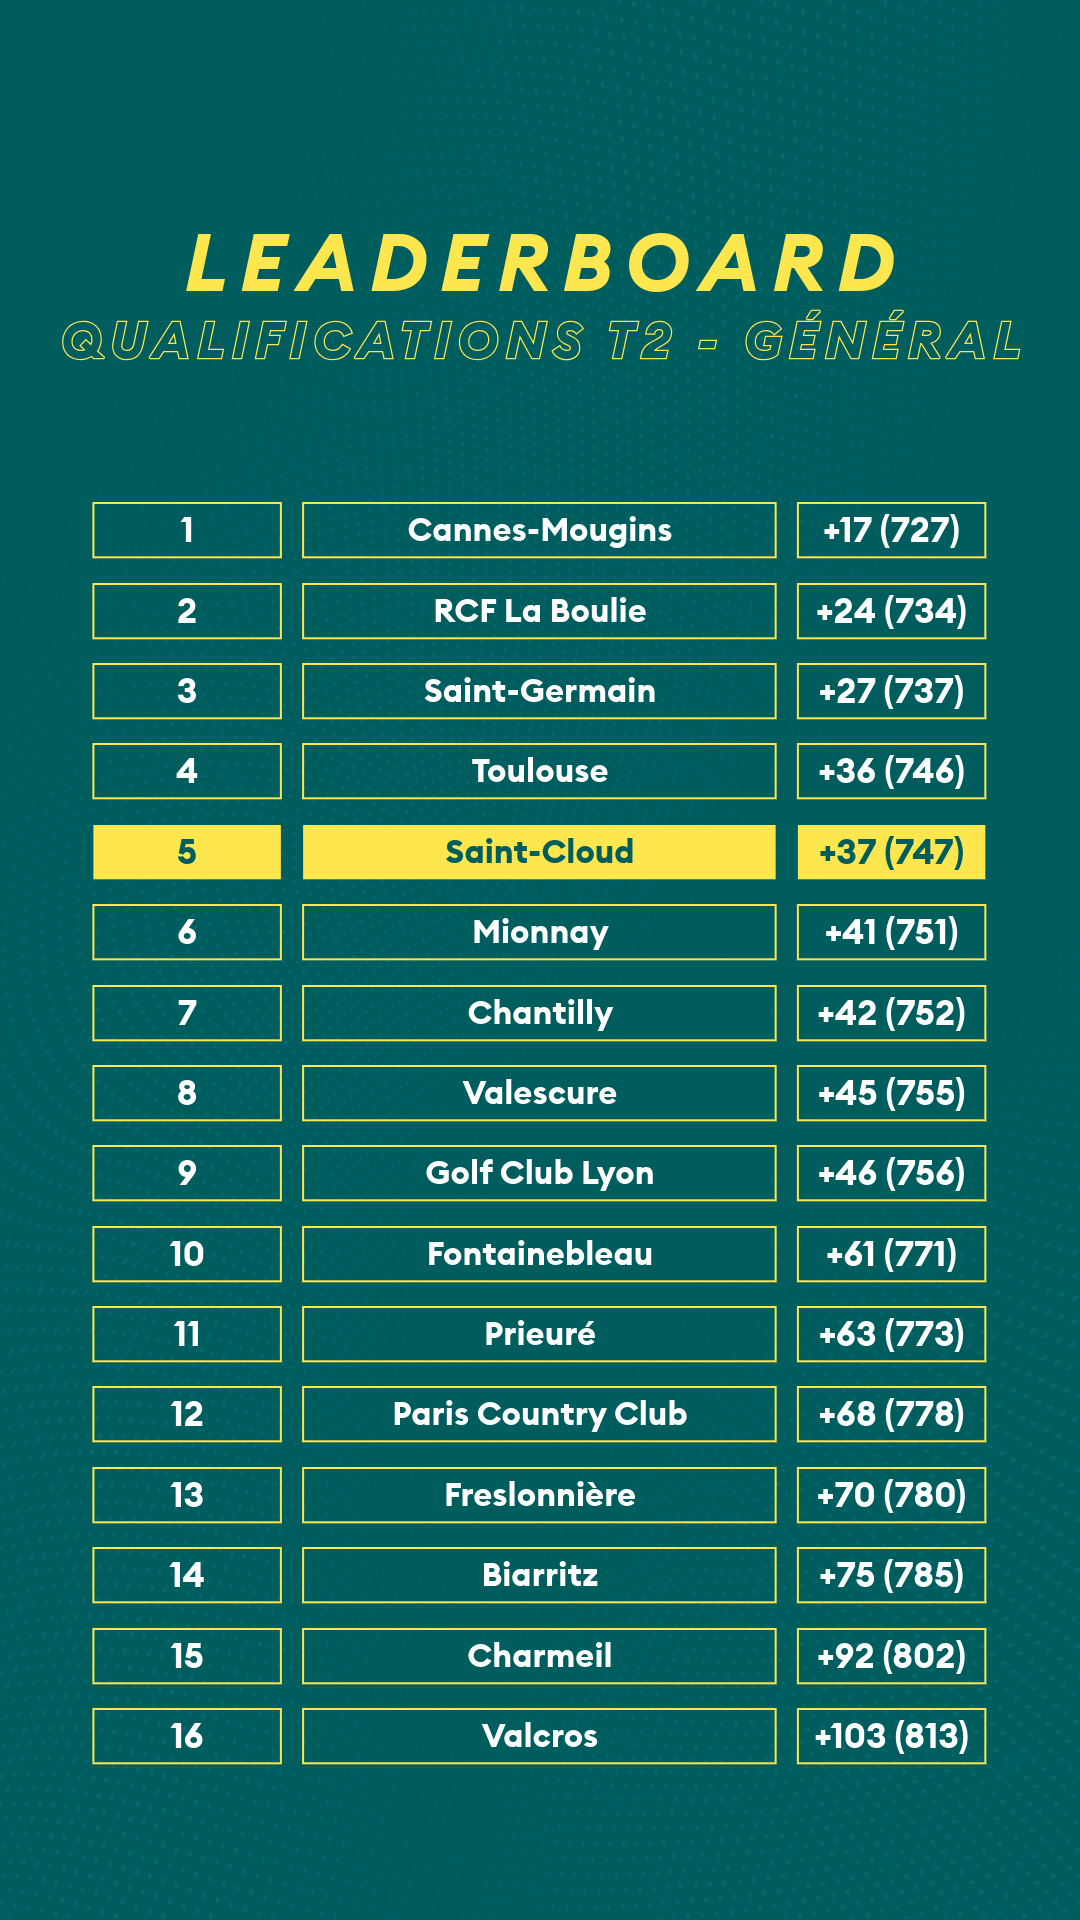Click the highlighted rank 5 box

[187, 852]
